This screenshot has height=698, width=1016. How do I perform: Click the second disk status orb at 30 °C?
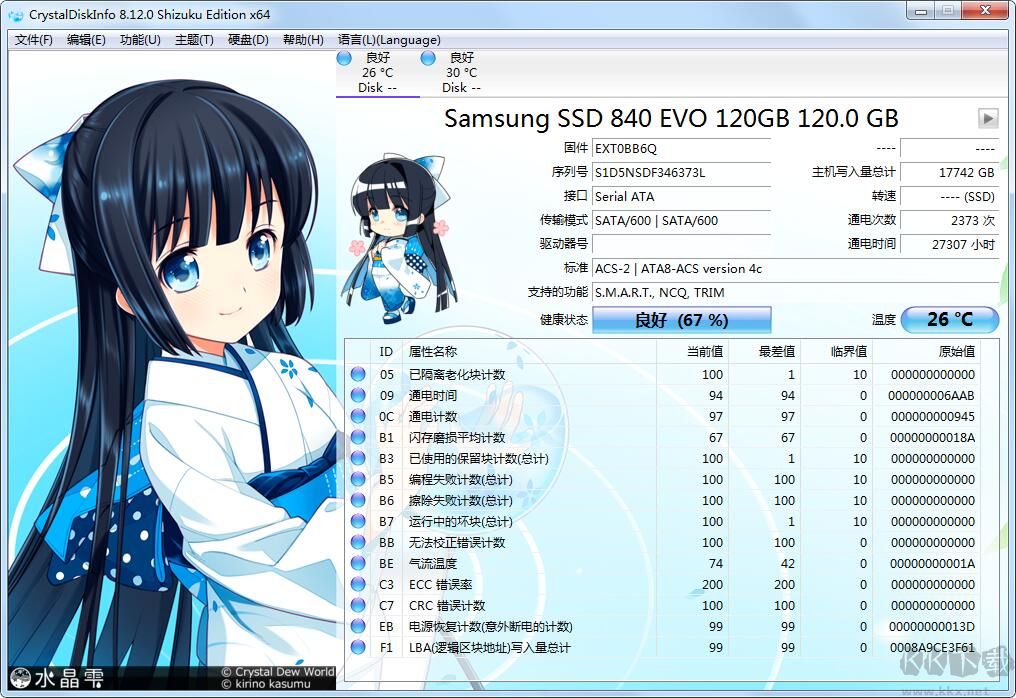coord(428,59)
